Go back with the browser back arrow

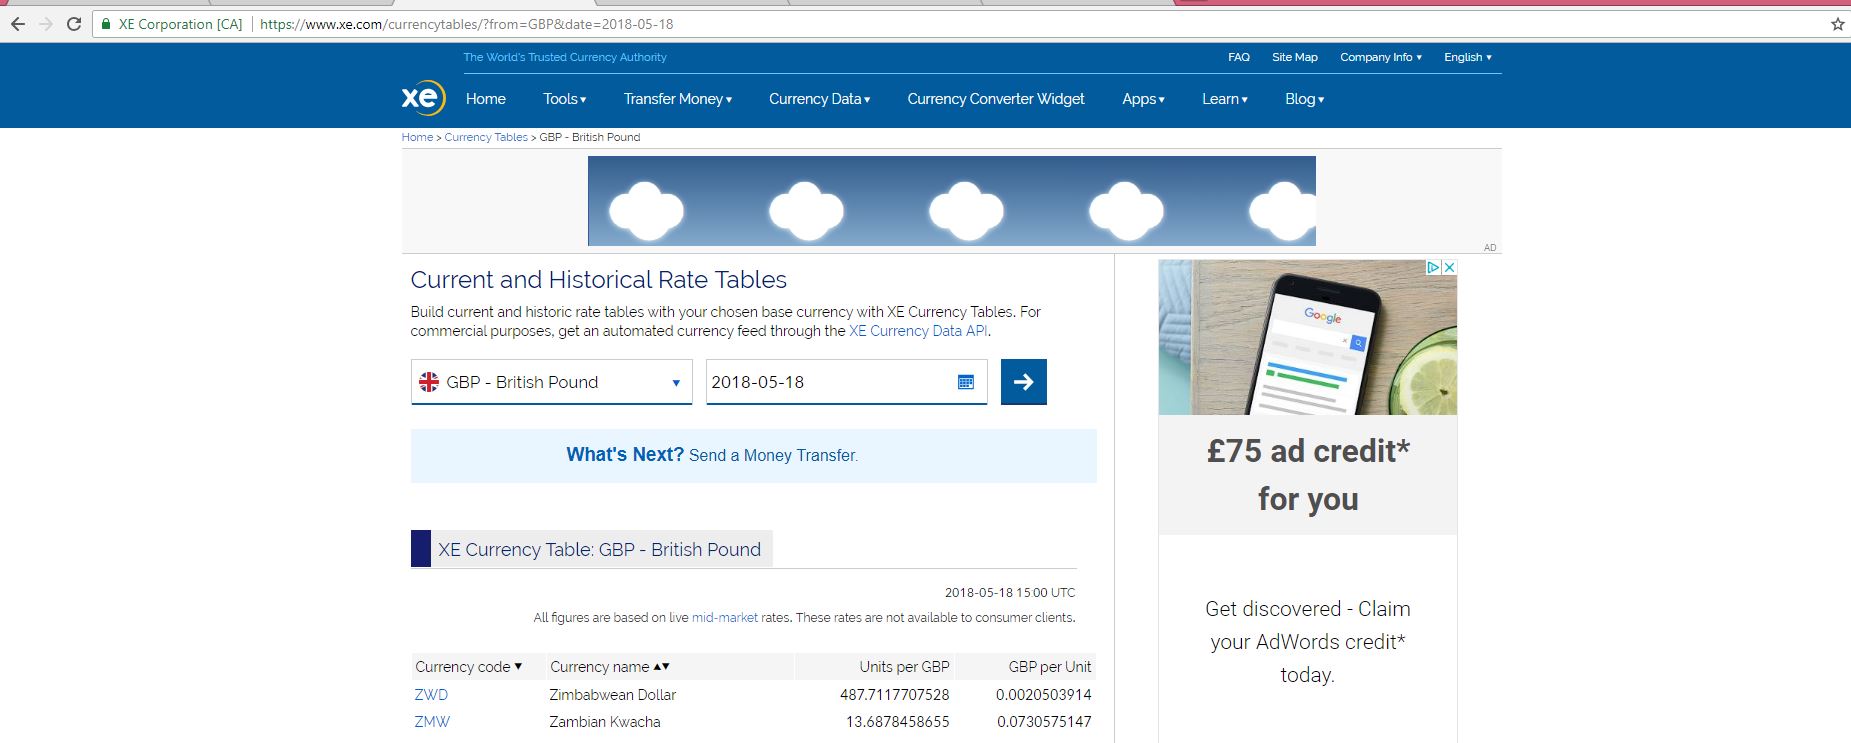pos(18,24)
